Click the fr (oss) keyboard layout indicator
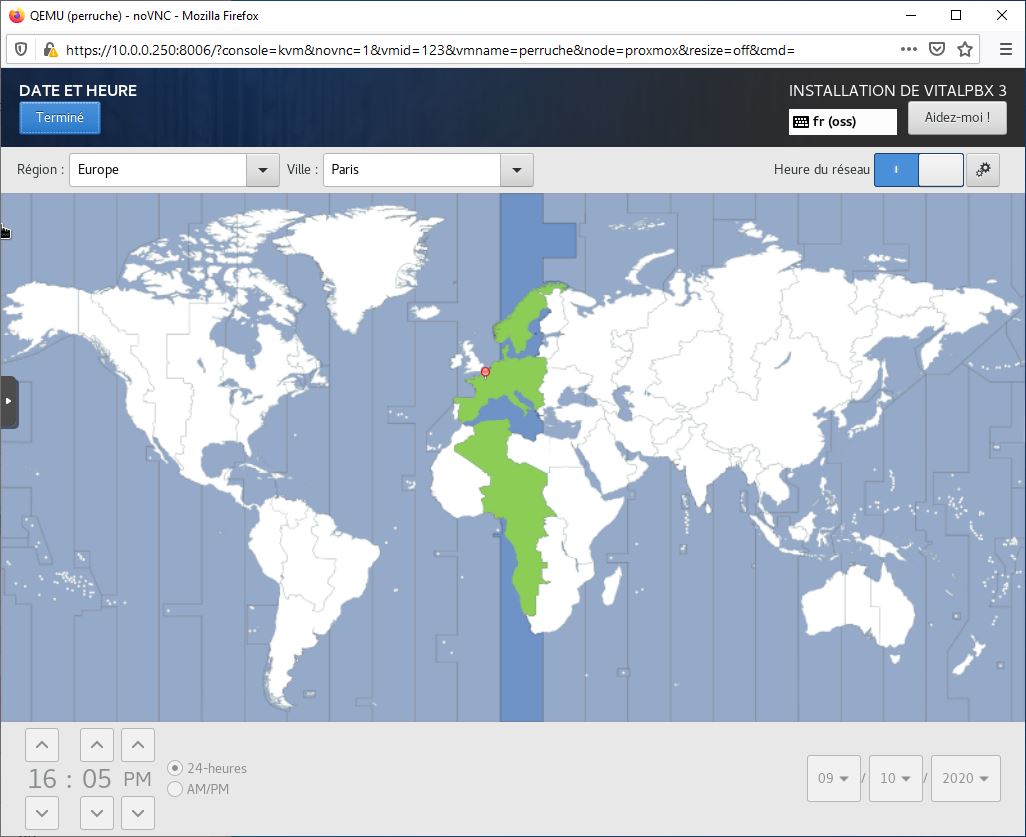This screenshot has height=837, width=1026. click(x=842, y=122)
